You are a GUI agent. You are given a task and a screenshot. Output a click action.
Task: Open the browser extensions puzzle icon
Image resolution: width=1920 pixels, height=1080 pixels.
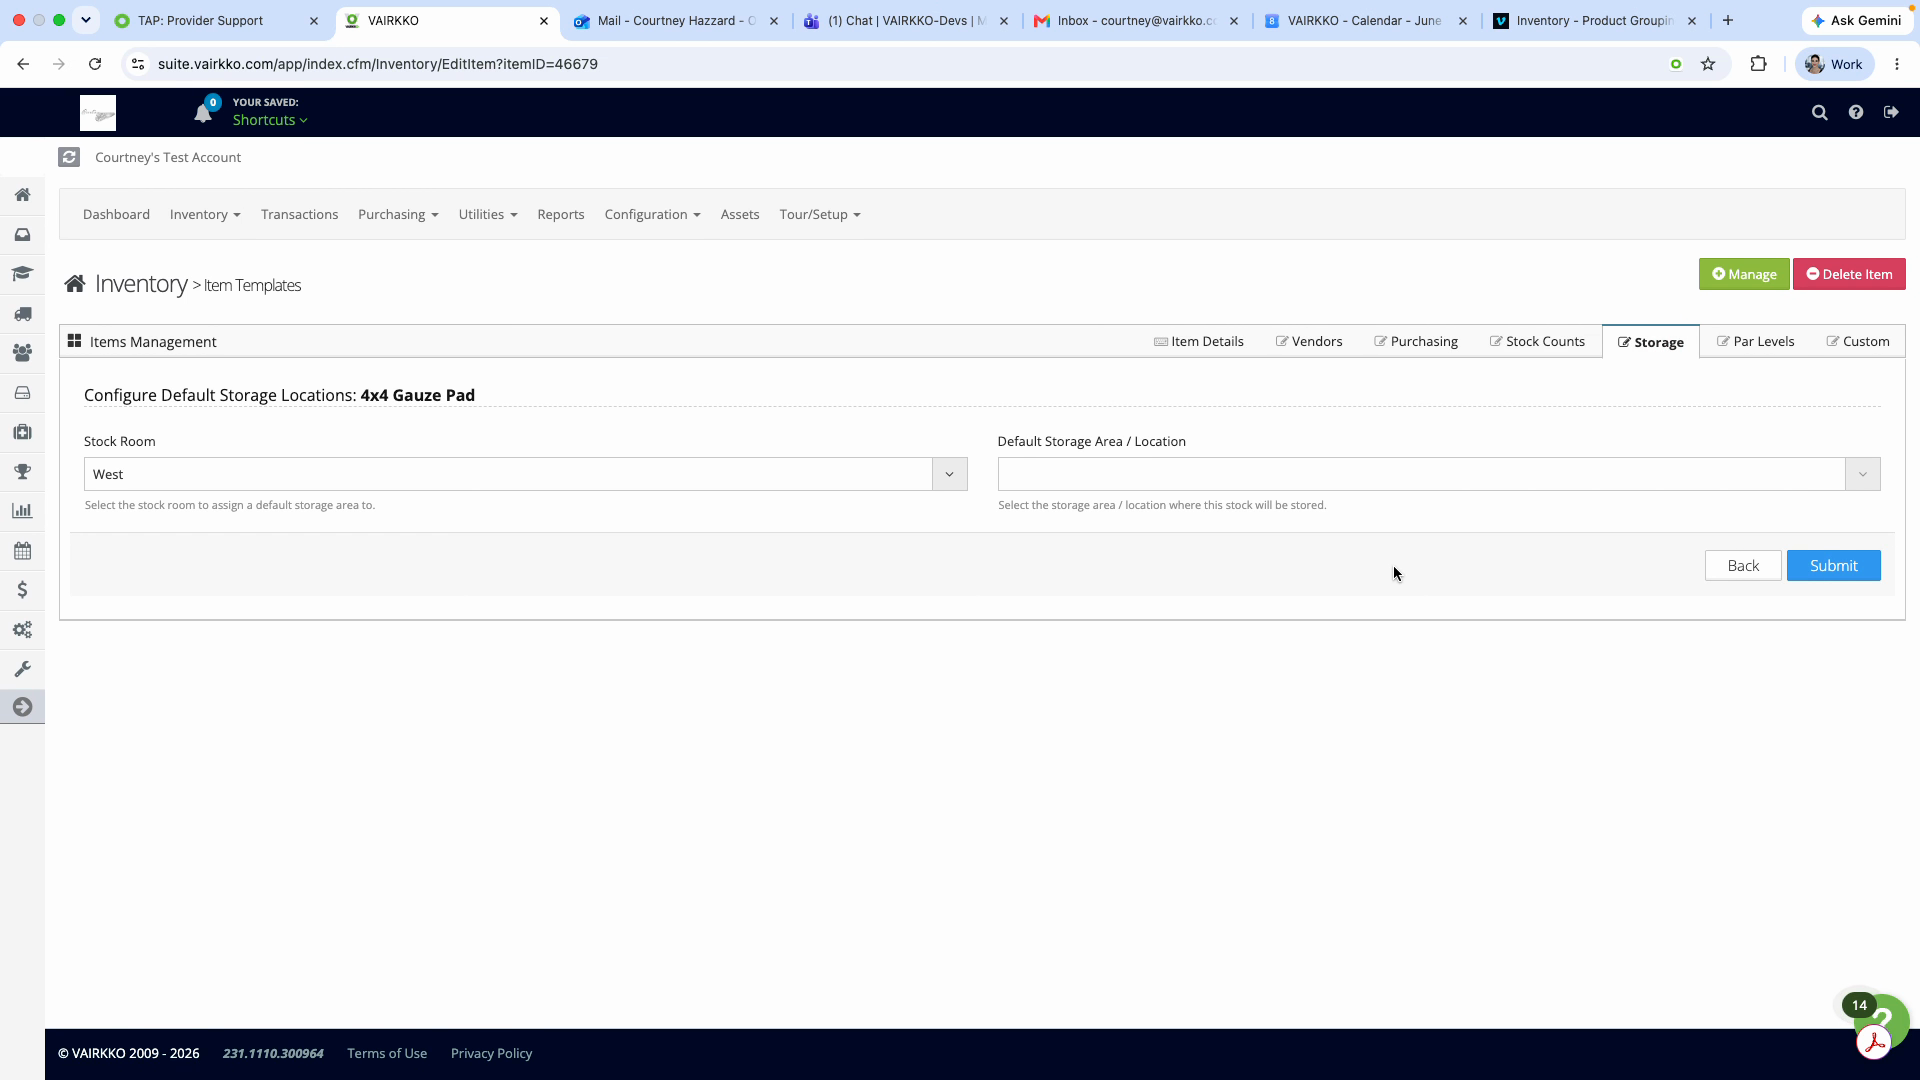1758,64
